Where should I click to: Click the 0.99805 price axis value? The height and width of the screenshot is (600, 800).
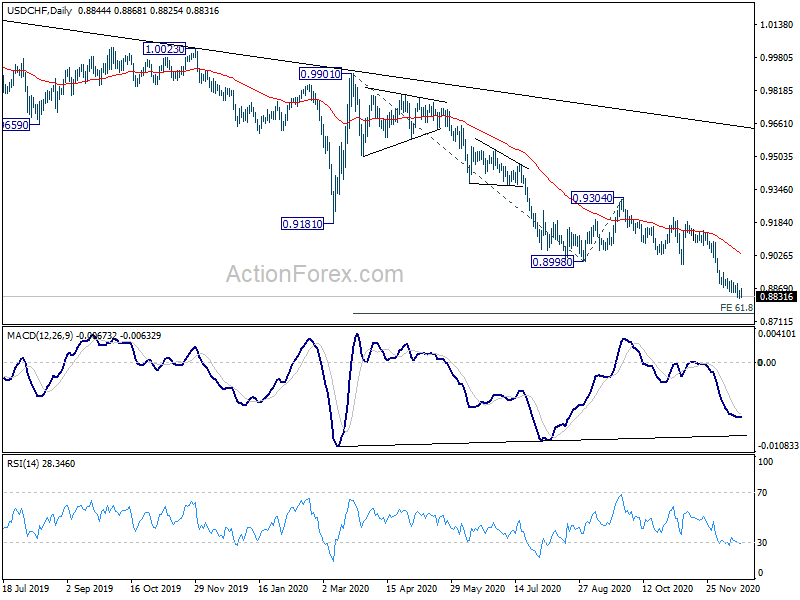pos(777,58)
